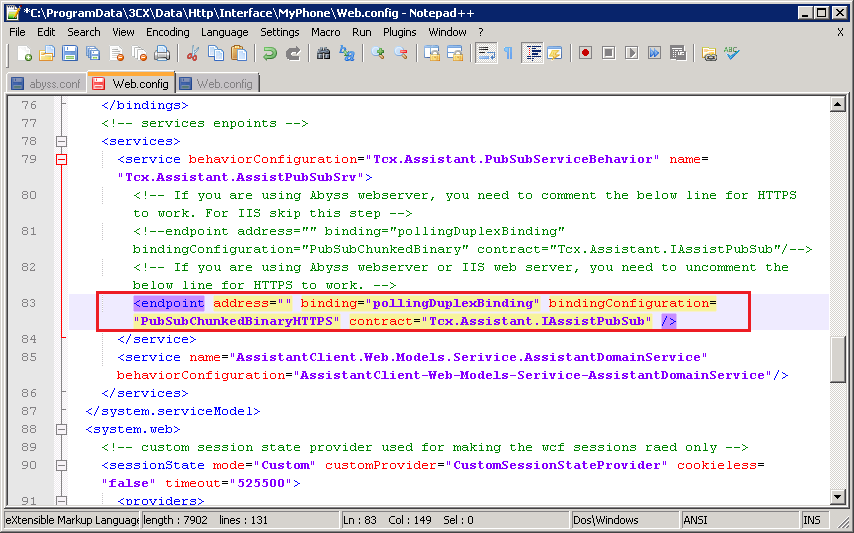The height and width of the screenshot is (533, 854).
Task: Switch to the inactive Web.config tab on the right
Action: point(217,84)
